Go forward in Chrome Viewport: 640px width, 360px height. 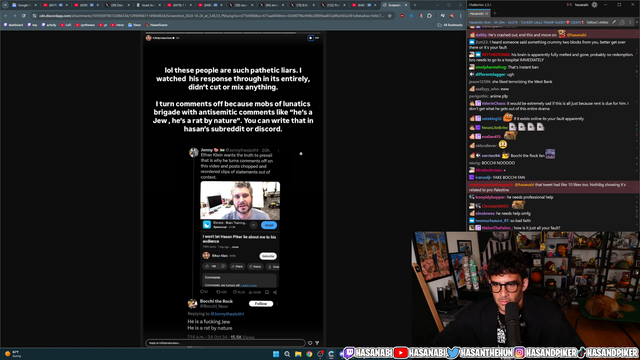15,16
